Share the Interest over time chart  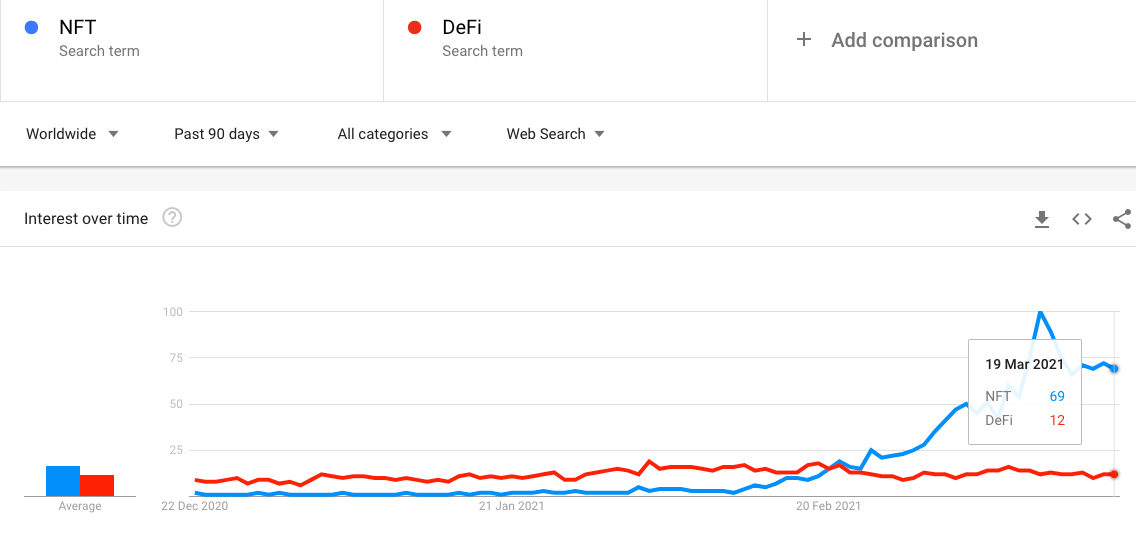1122,219
